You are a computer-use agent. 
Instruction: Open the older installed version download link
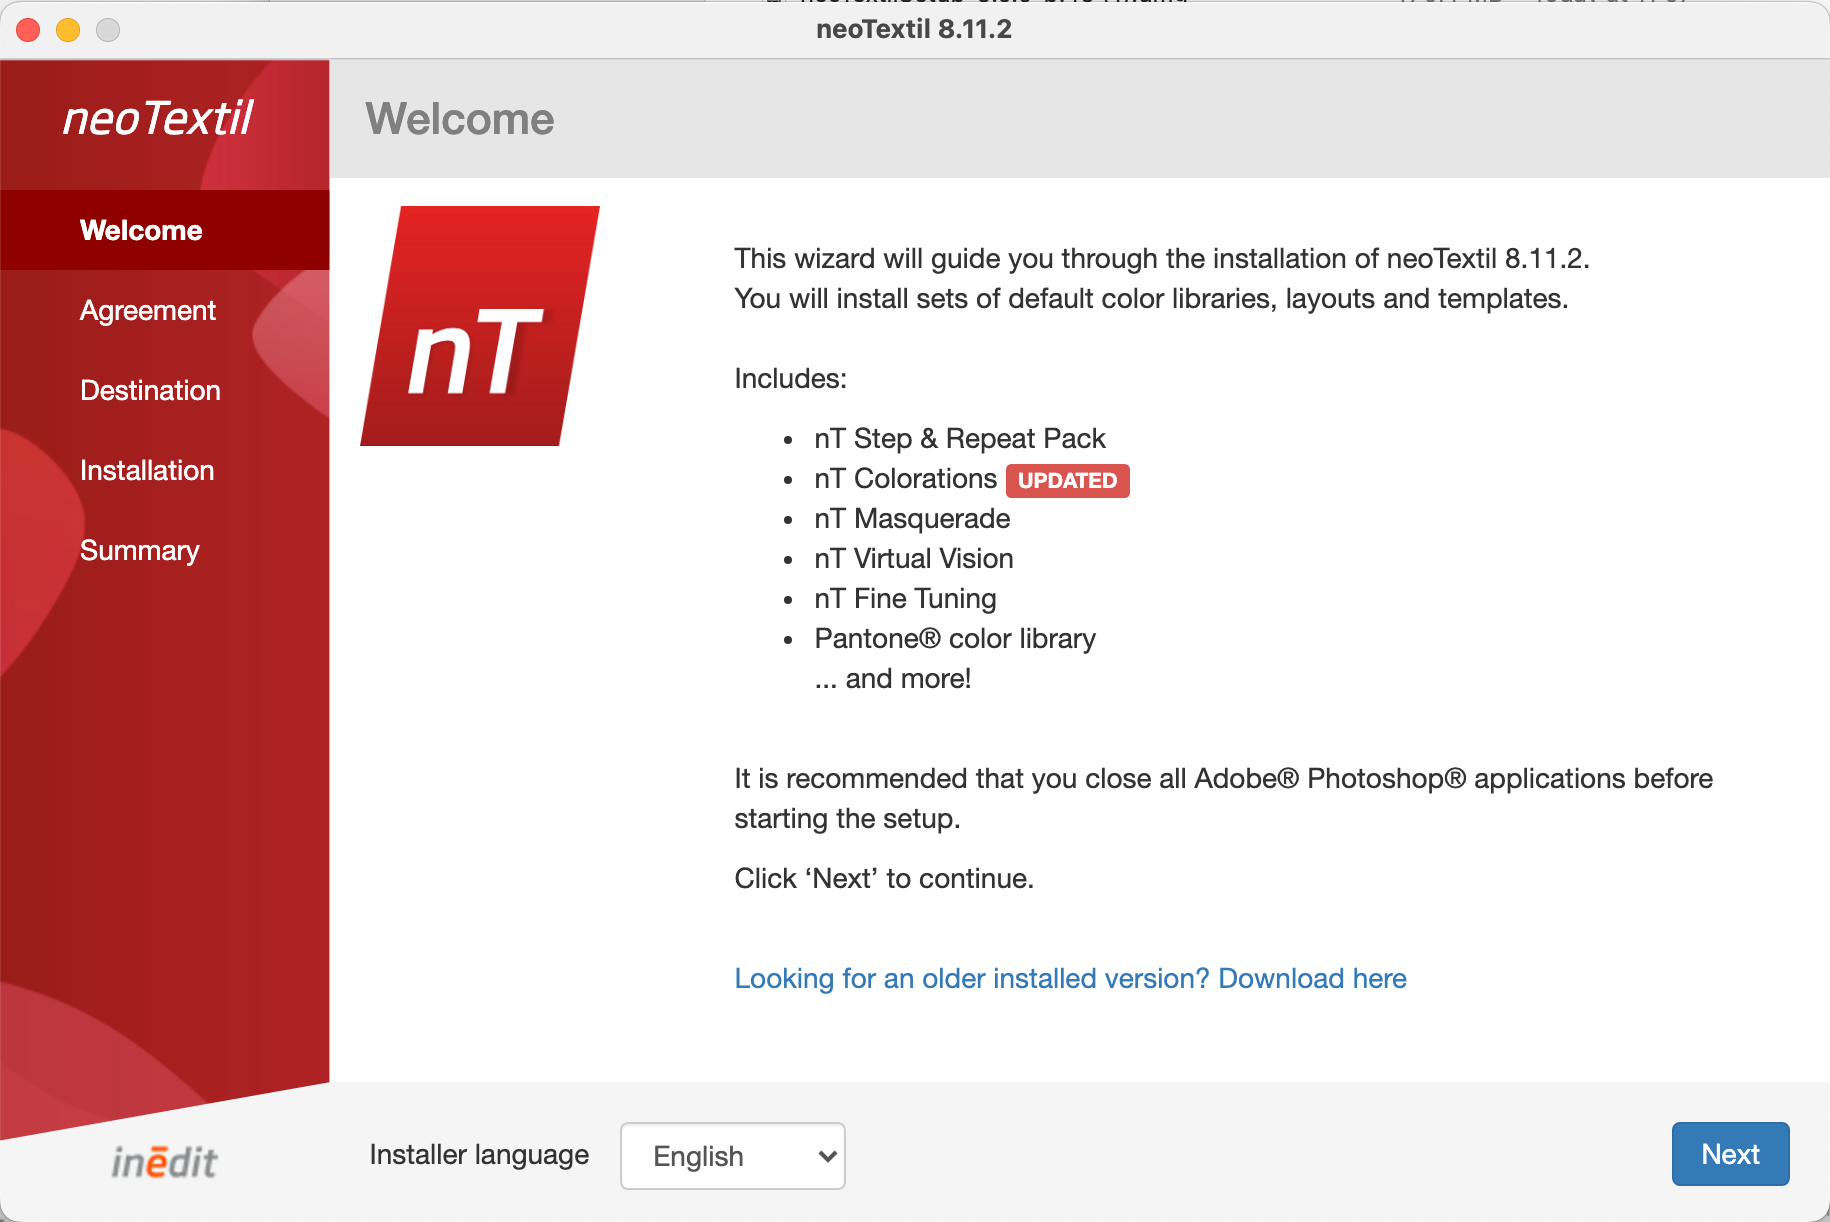[1070, 978]
